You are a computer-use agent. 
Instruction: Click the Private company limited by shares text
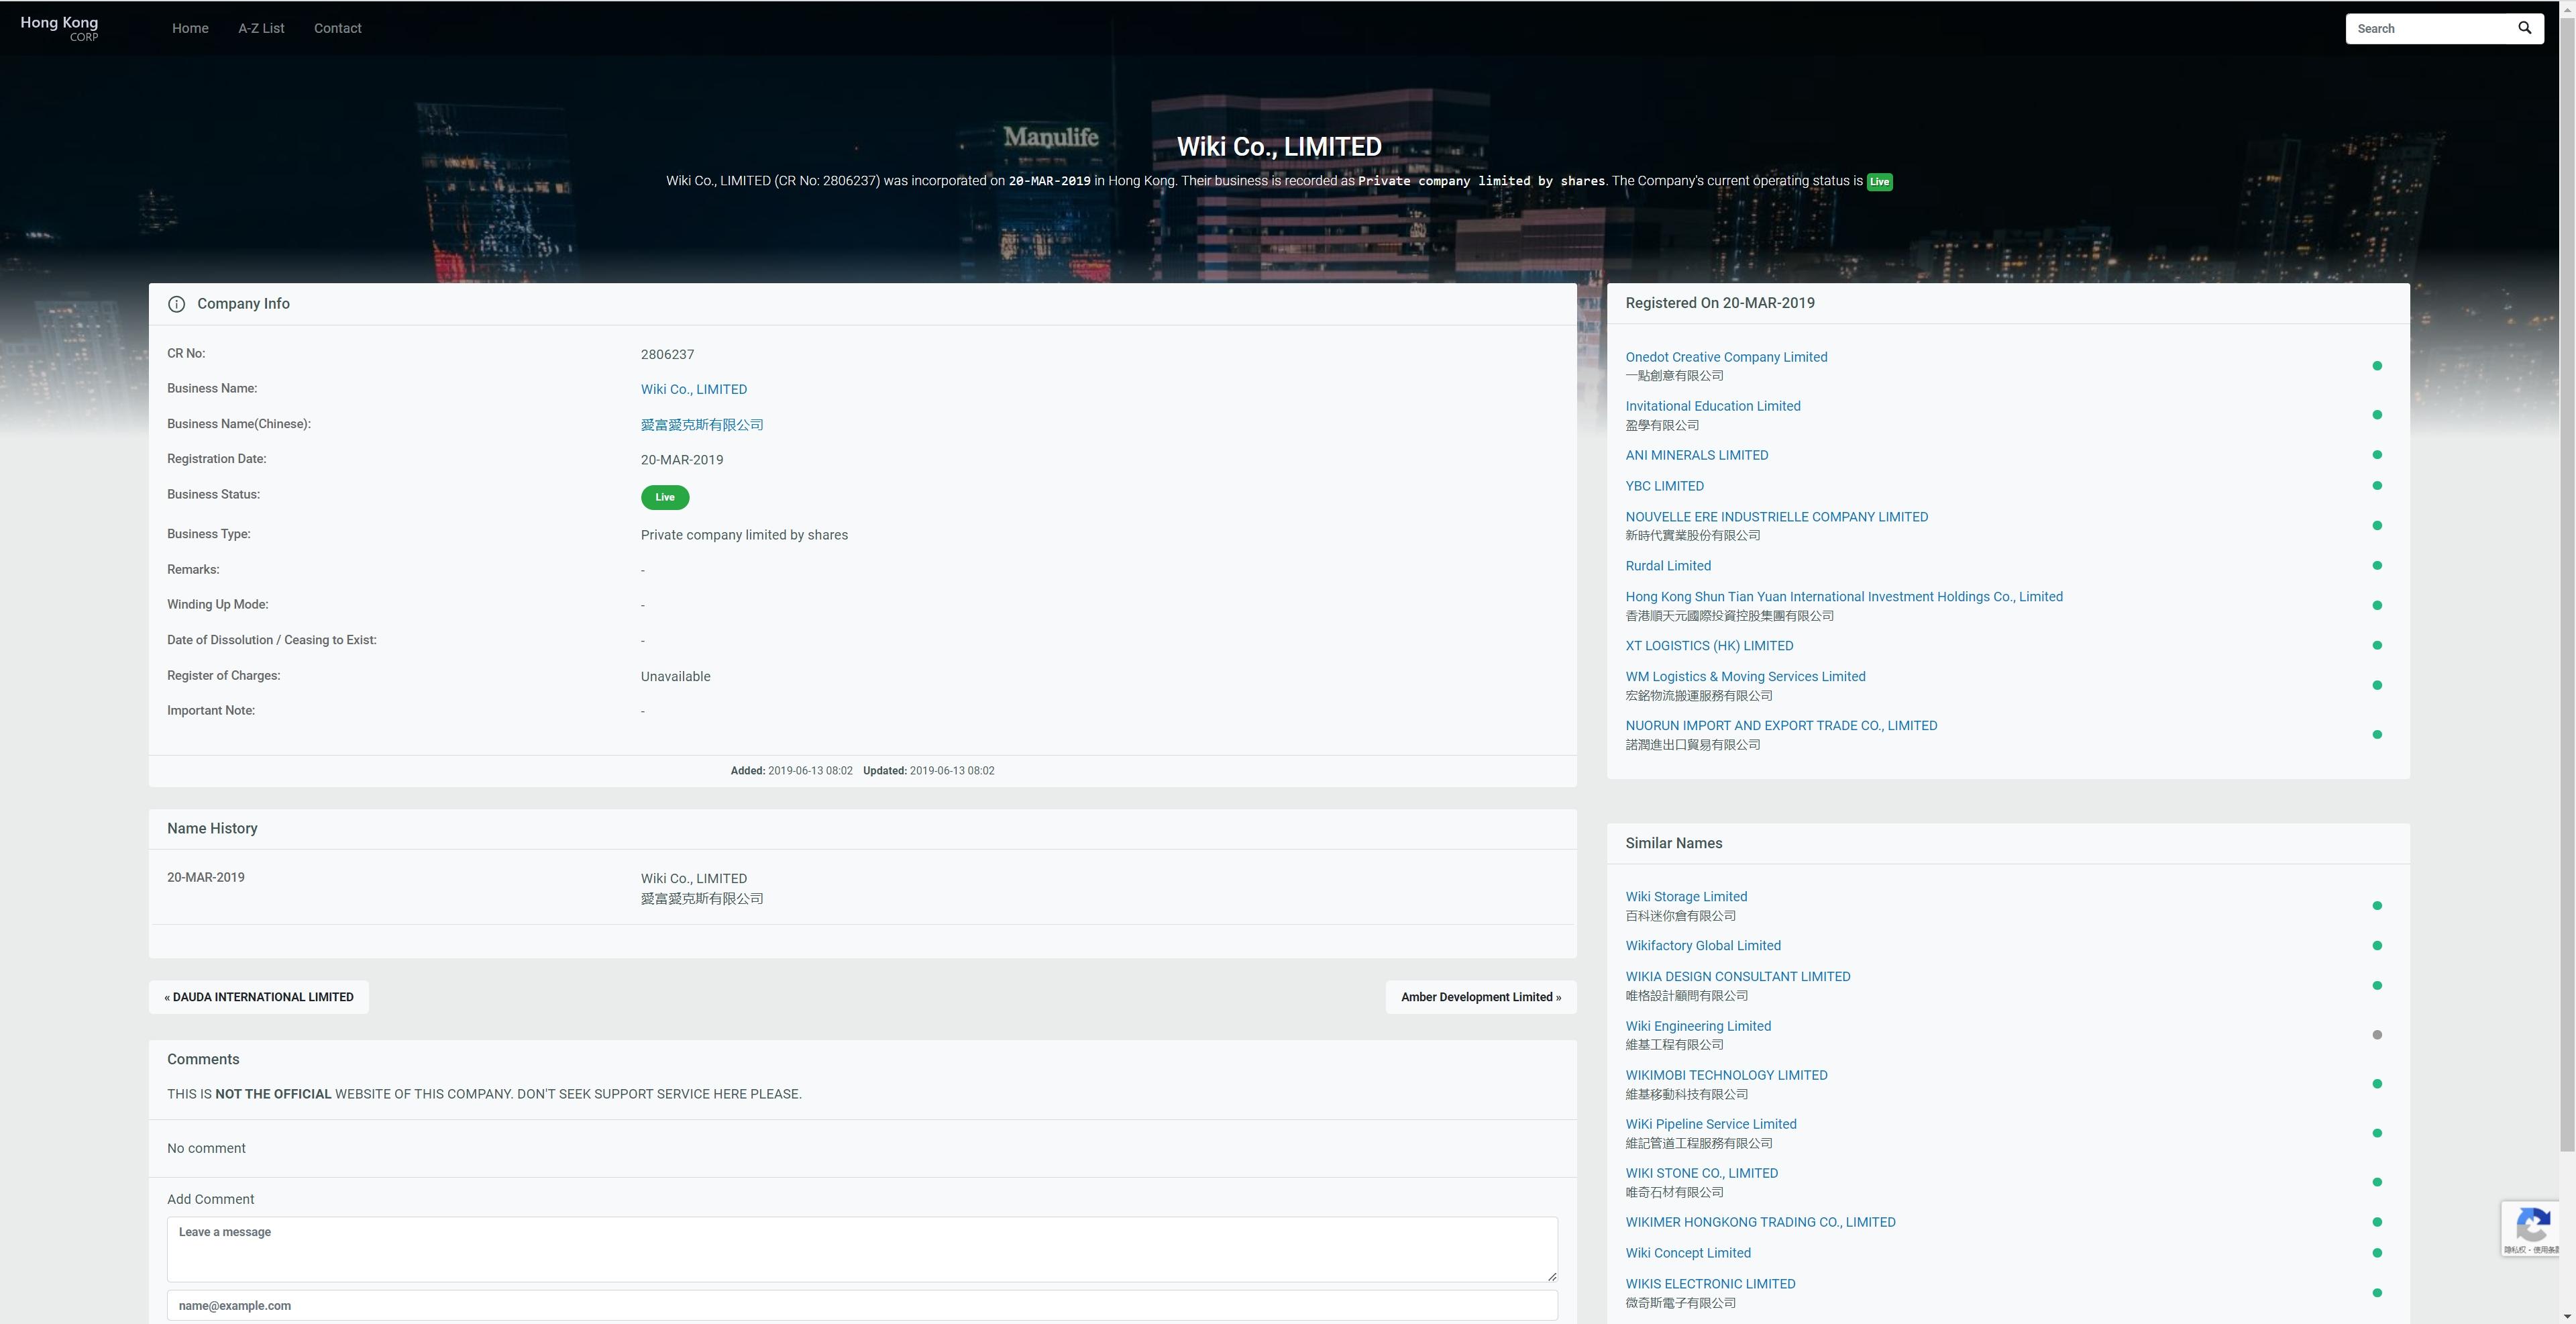(744, 535)
